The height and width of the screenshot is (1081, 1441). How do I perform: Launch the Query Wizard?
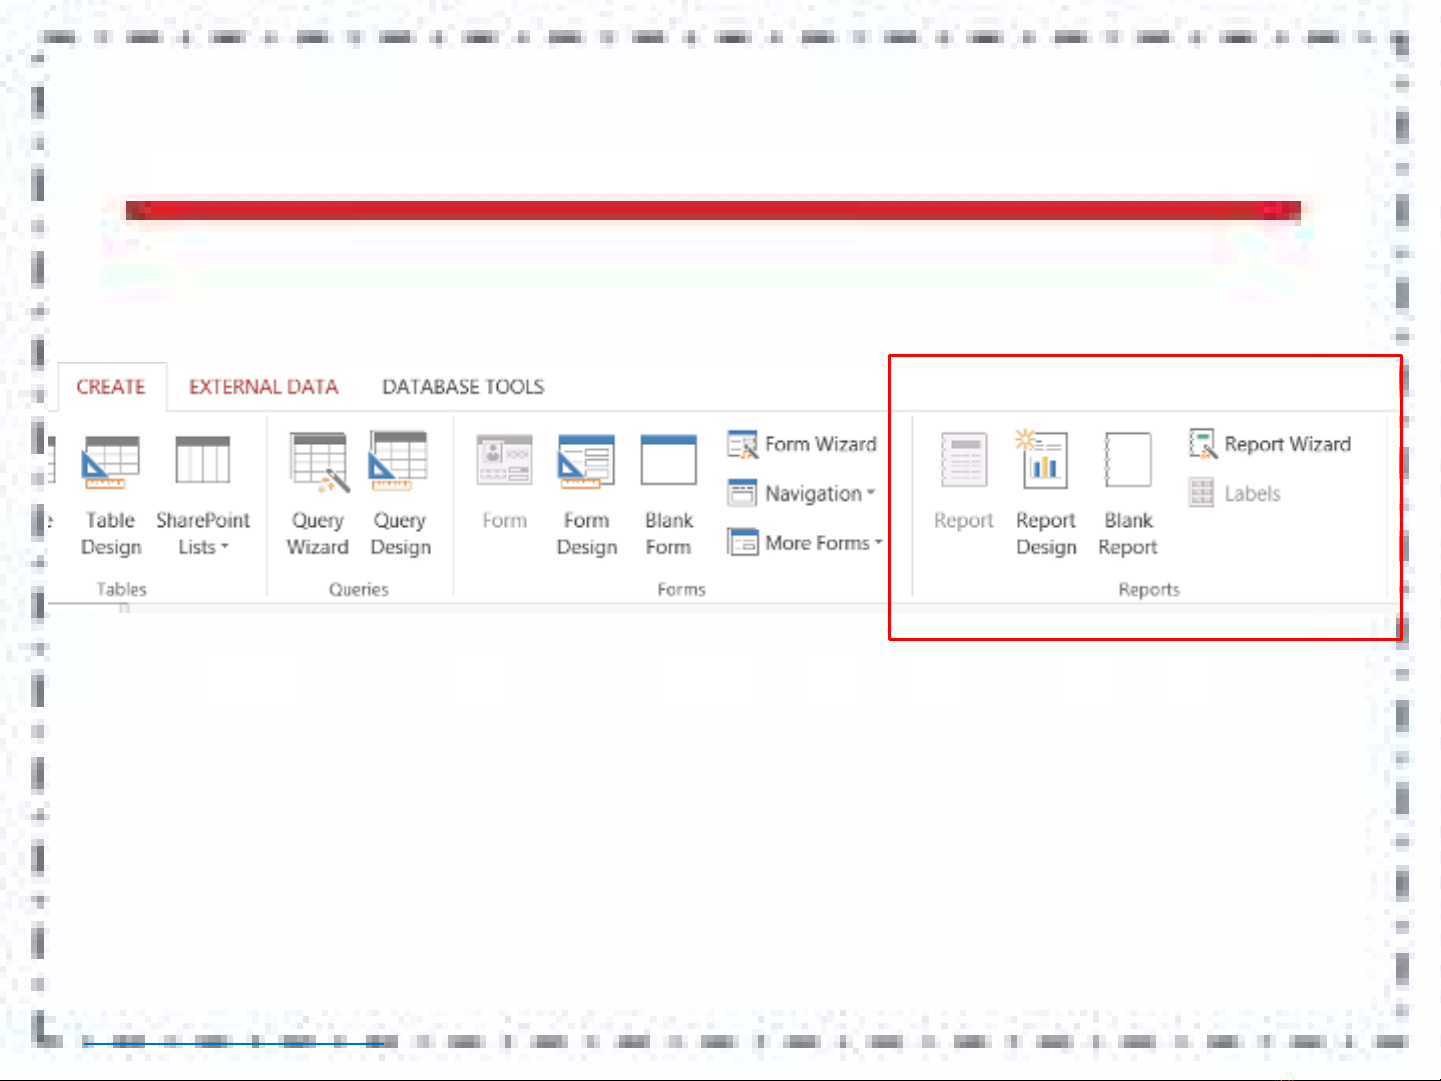coord(318,496)
